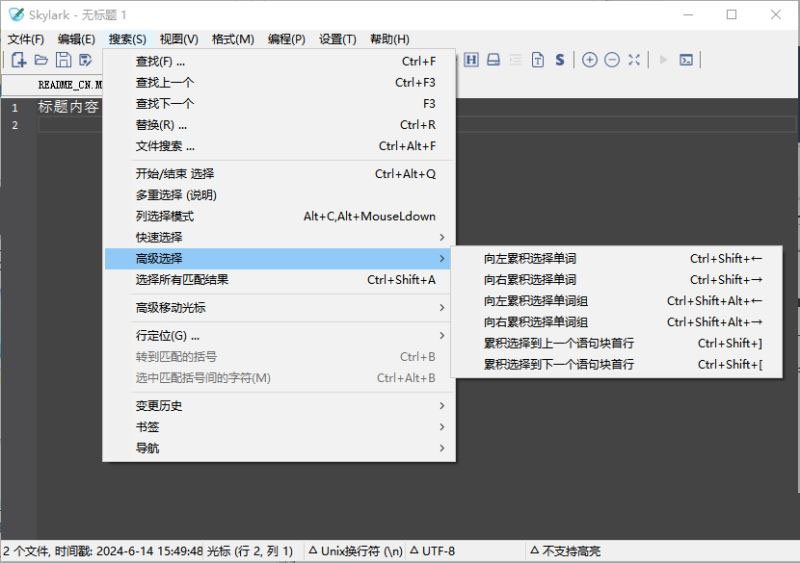Open the 编辑(E) menu
Image resolution: width=800 pixels, height=563 pixels.
tap(76, 39)
